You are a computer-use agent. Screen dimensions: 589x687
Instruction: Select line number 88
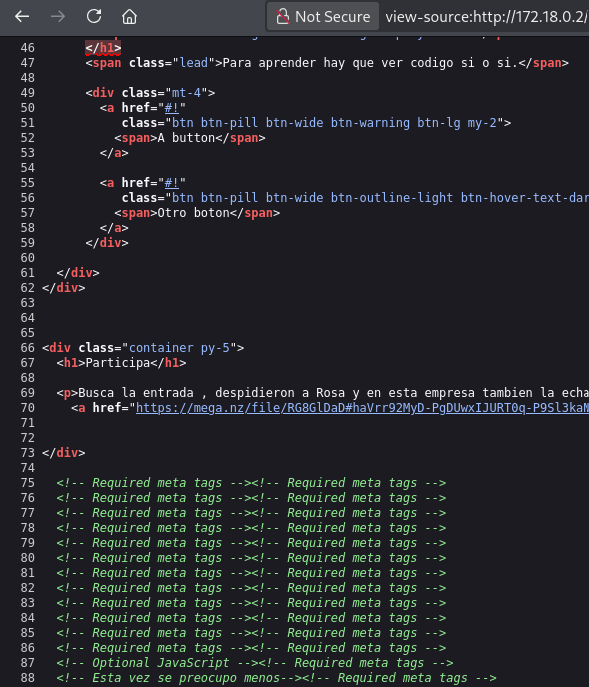[27, 678]
